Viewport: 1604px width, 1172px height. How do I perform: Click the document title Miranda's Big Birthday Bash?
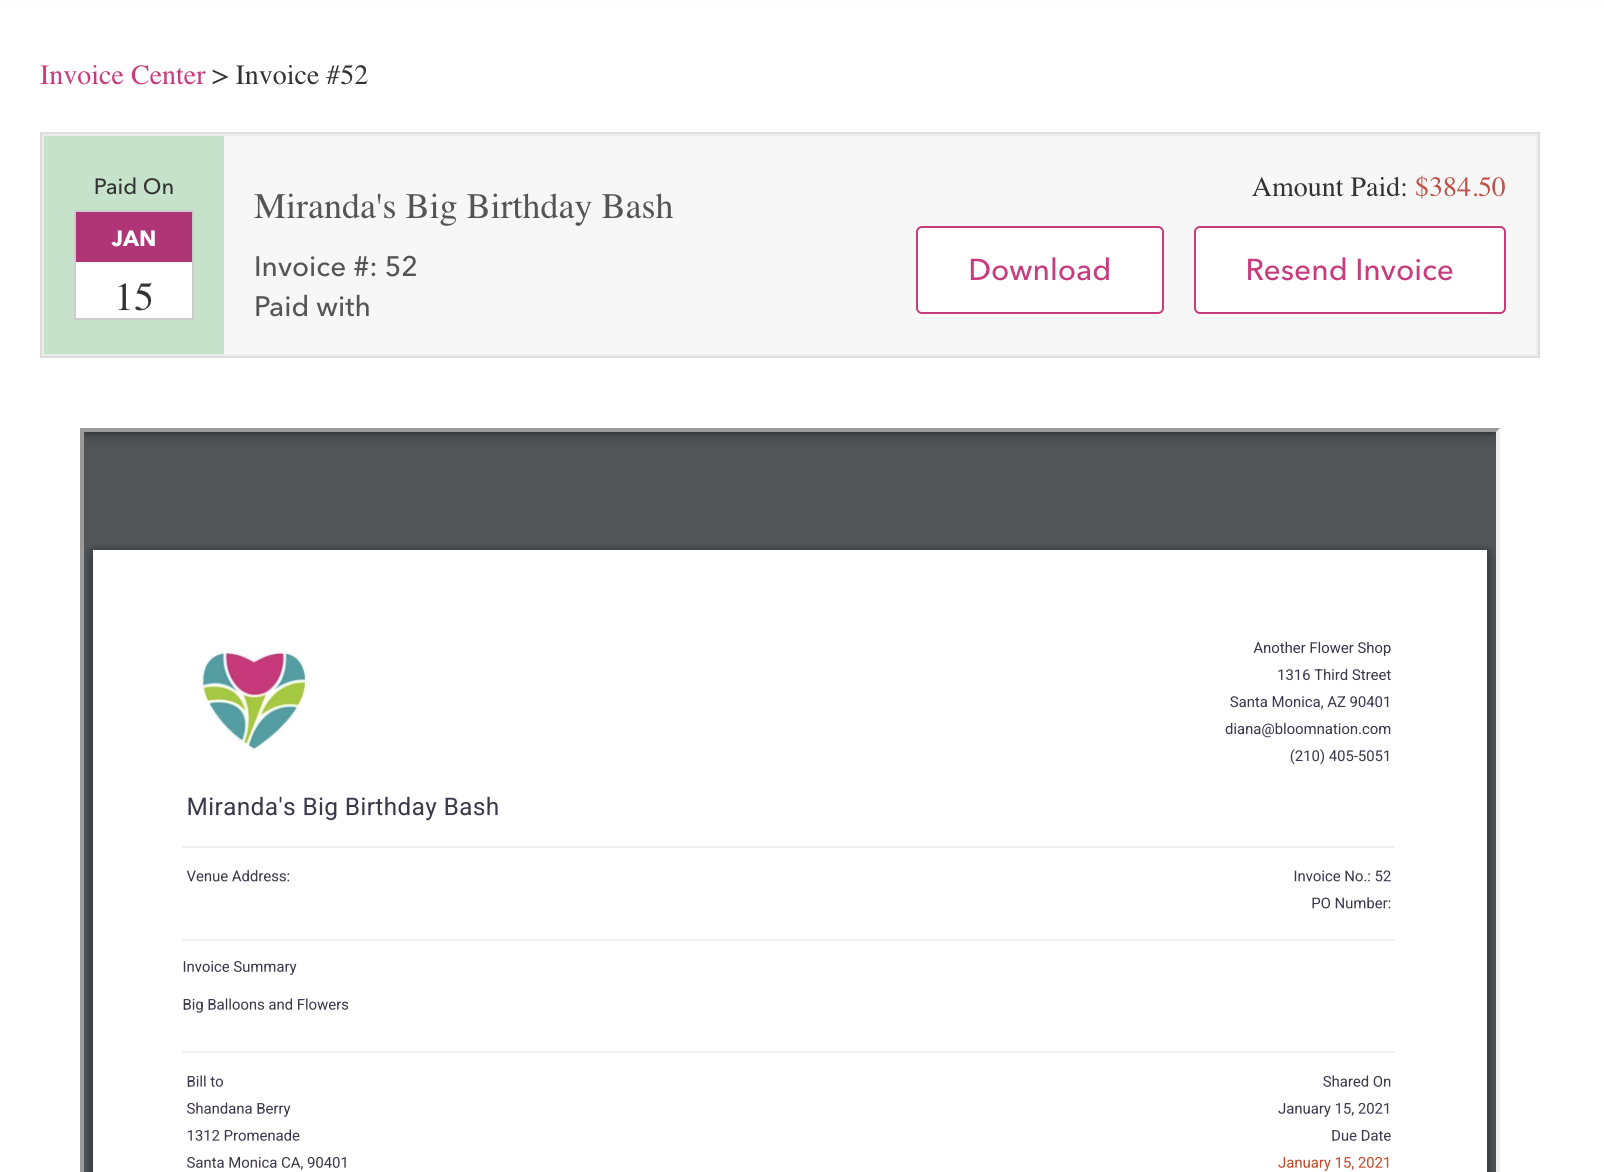point(343,807)
